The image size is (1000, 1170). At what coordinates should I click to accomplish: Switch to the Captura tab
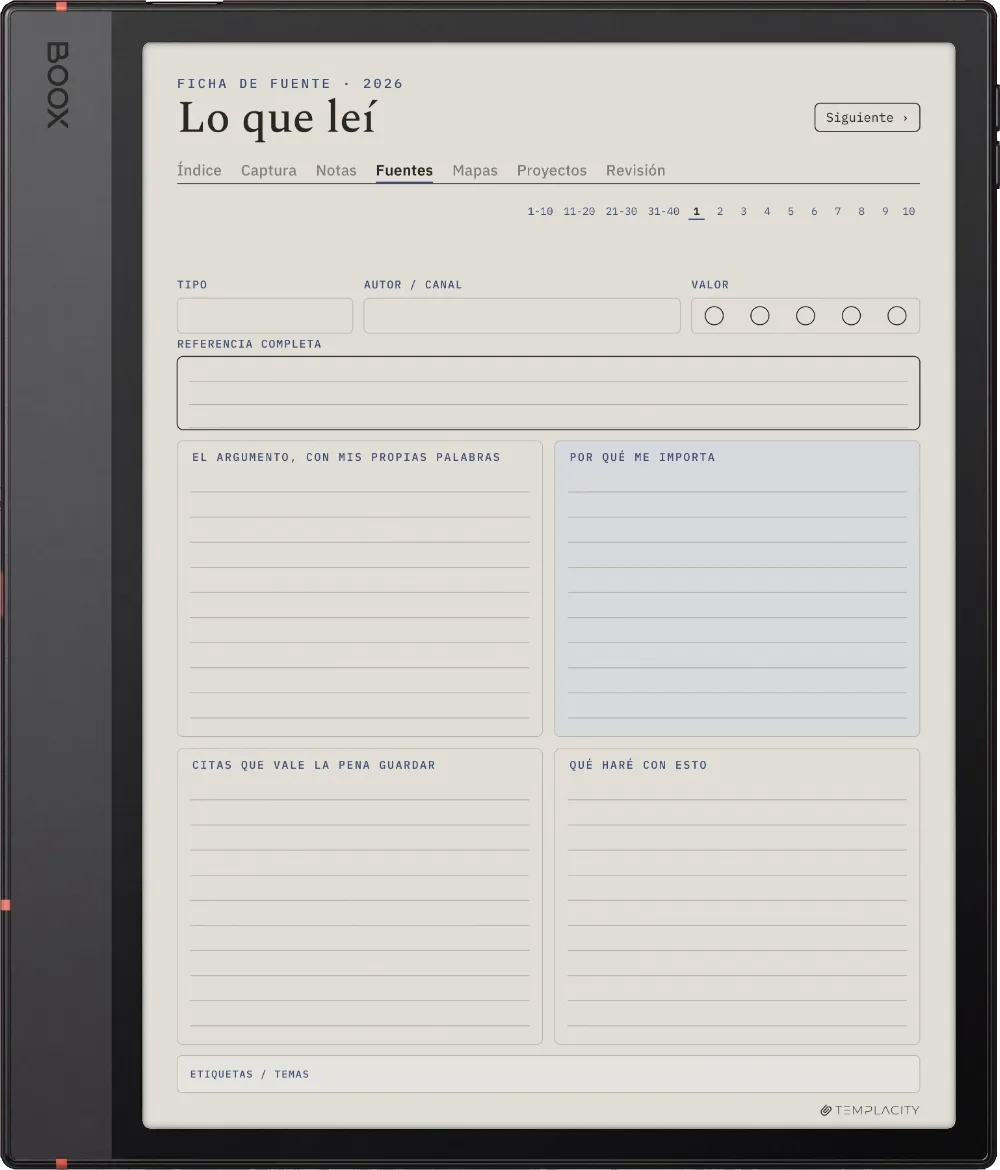(269, 170)
